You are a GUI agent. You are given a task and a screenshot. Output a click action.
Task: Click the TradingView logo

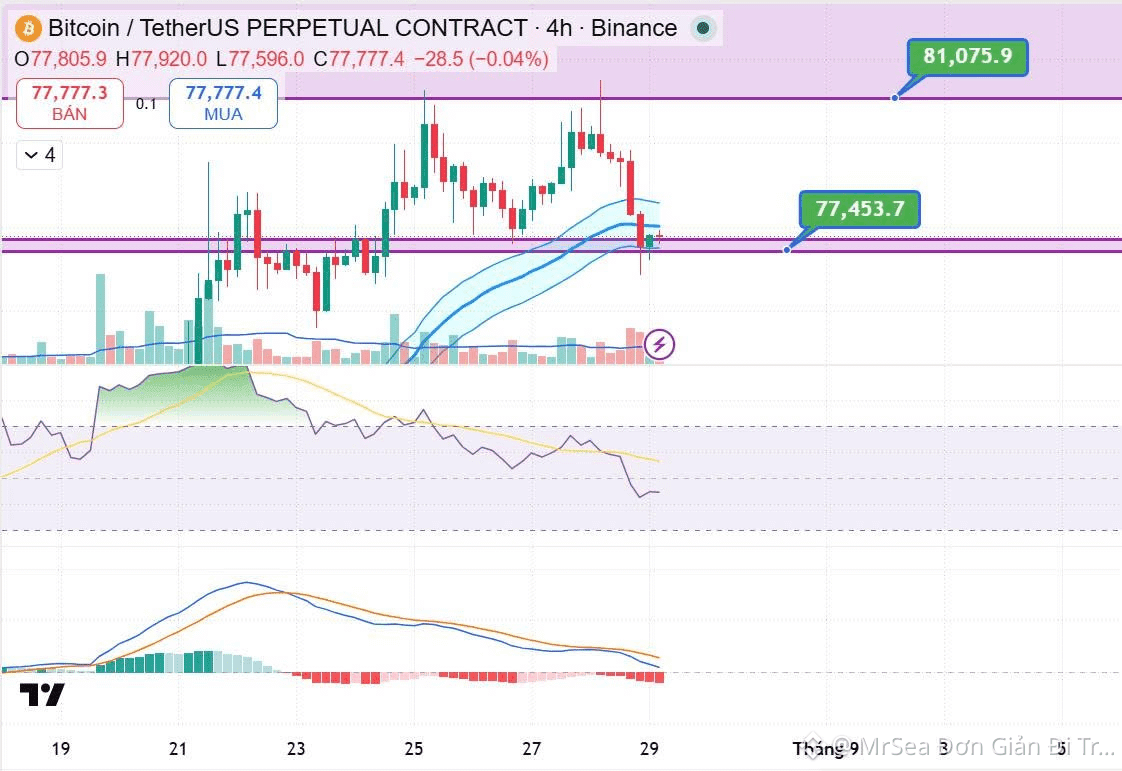pyautogui.click(x=42, y=694)
